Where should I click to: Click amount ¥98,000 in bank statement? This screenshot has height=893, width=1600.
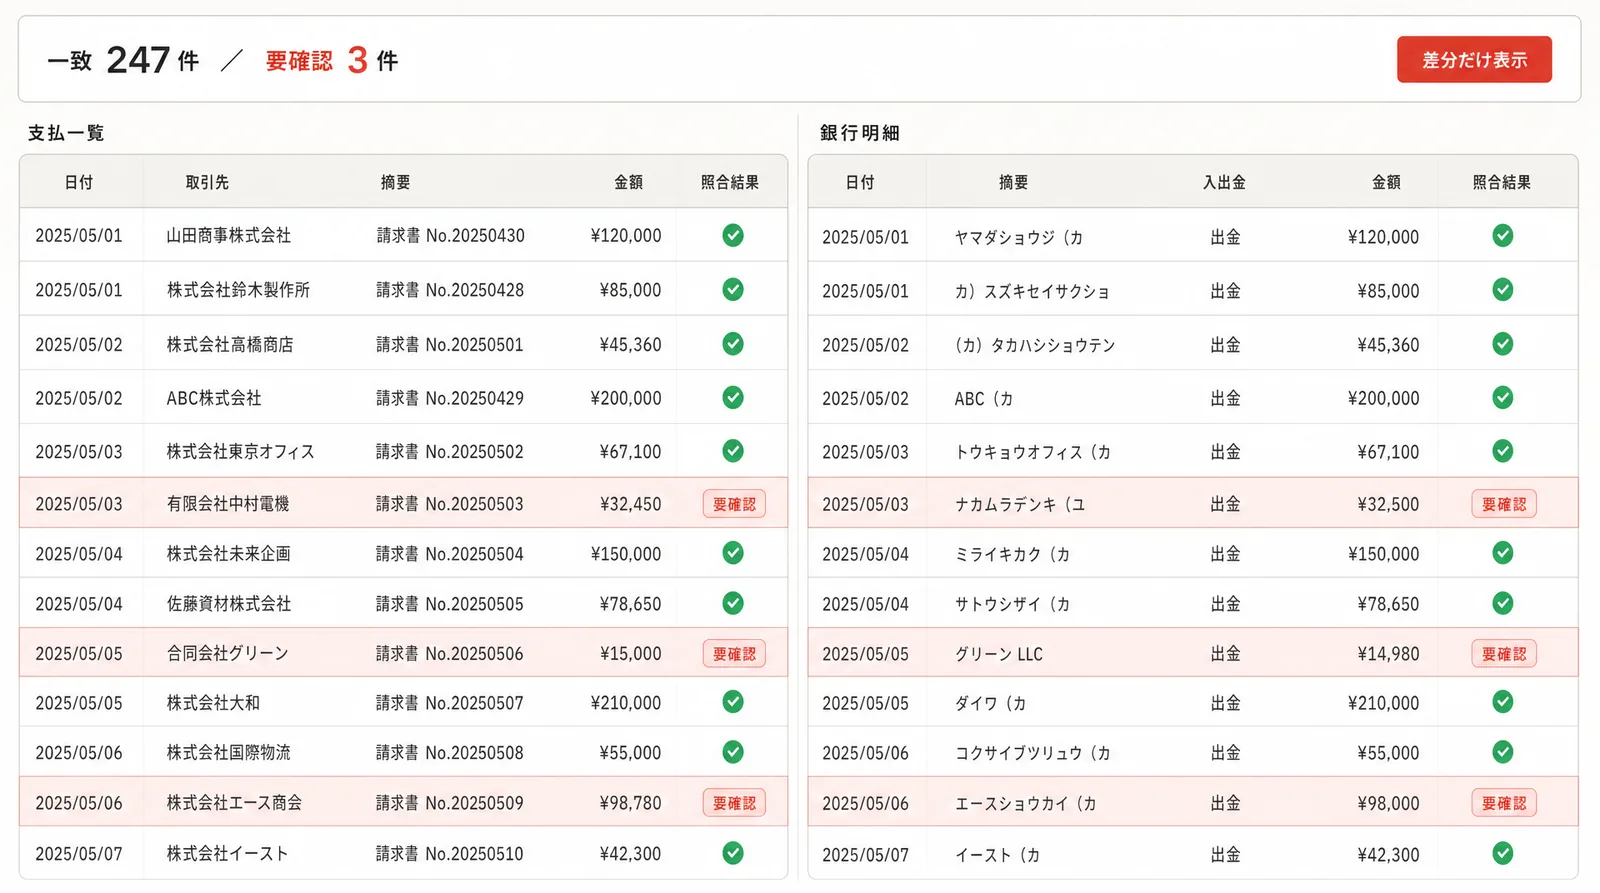coord(1388,803)
